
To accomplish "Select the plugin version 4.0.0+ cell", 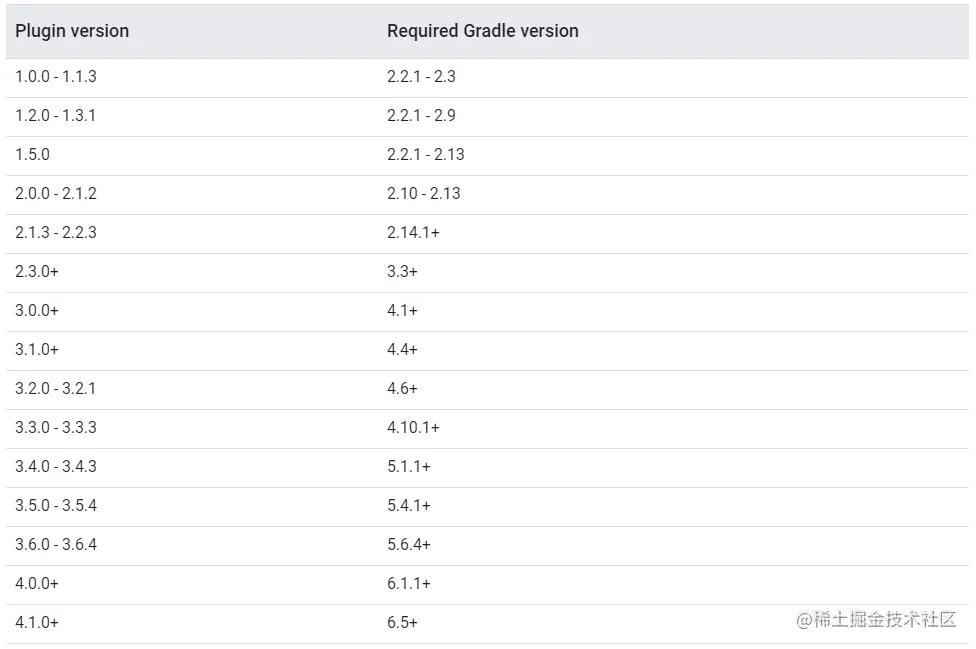I will pos(37,584).
